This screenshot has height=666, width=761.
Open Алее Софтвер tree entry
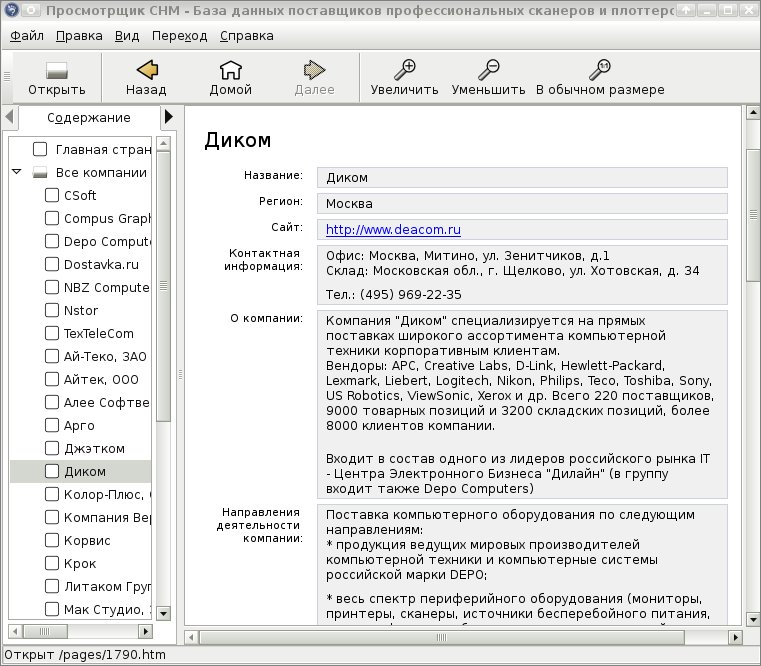coord(107,402)
